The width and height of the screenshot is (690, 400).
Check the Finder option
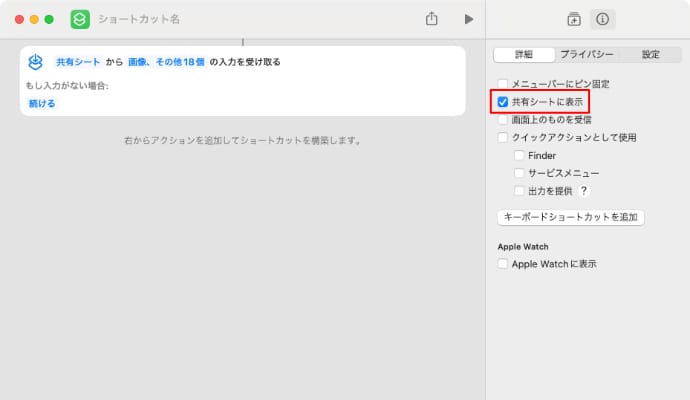coord(519,156)
